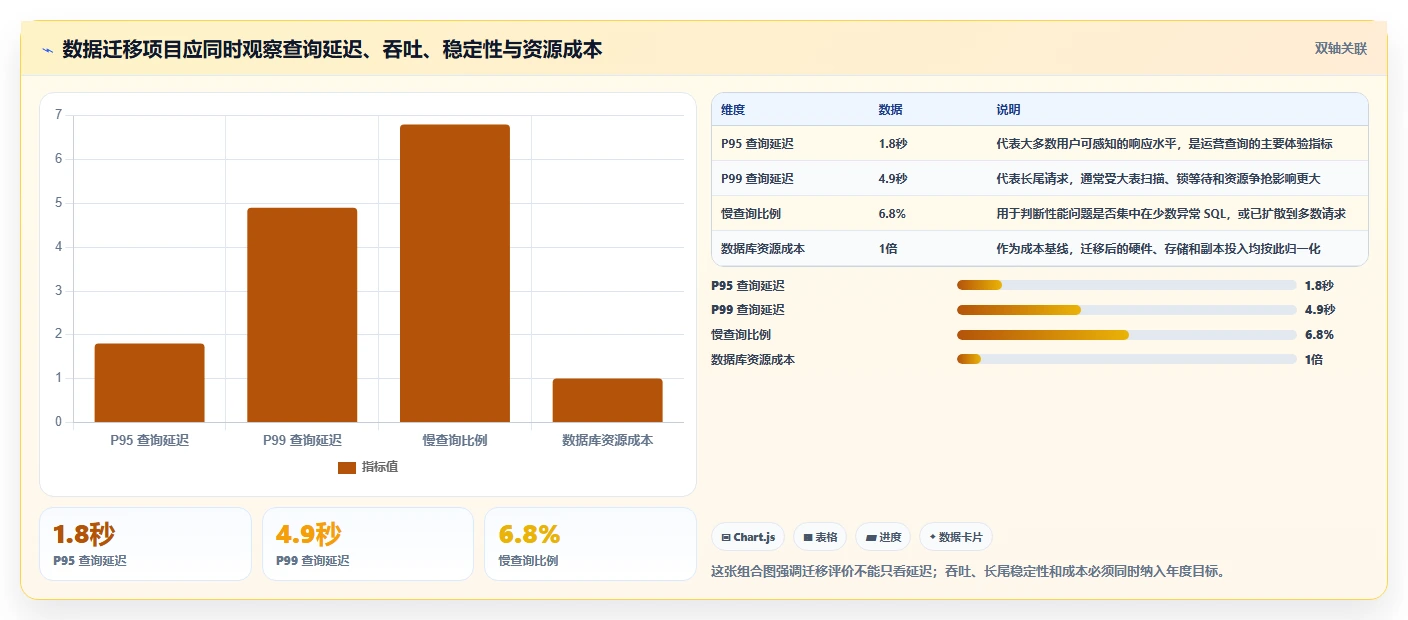Click the footnote text about 迁移评价
Viewport: 1408px width, 620px height.
coord(968,572)
